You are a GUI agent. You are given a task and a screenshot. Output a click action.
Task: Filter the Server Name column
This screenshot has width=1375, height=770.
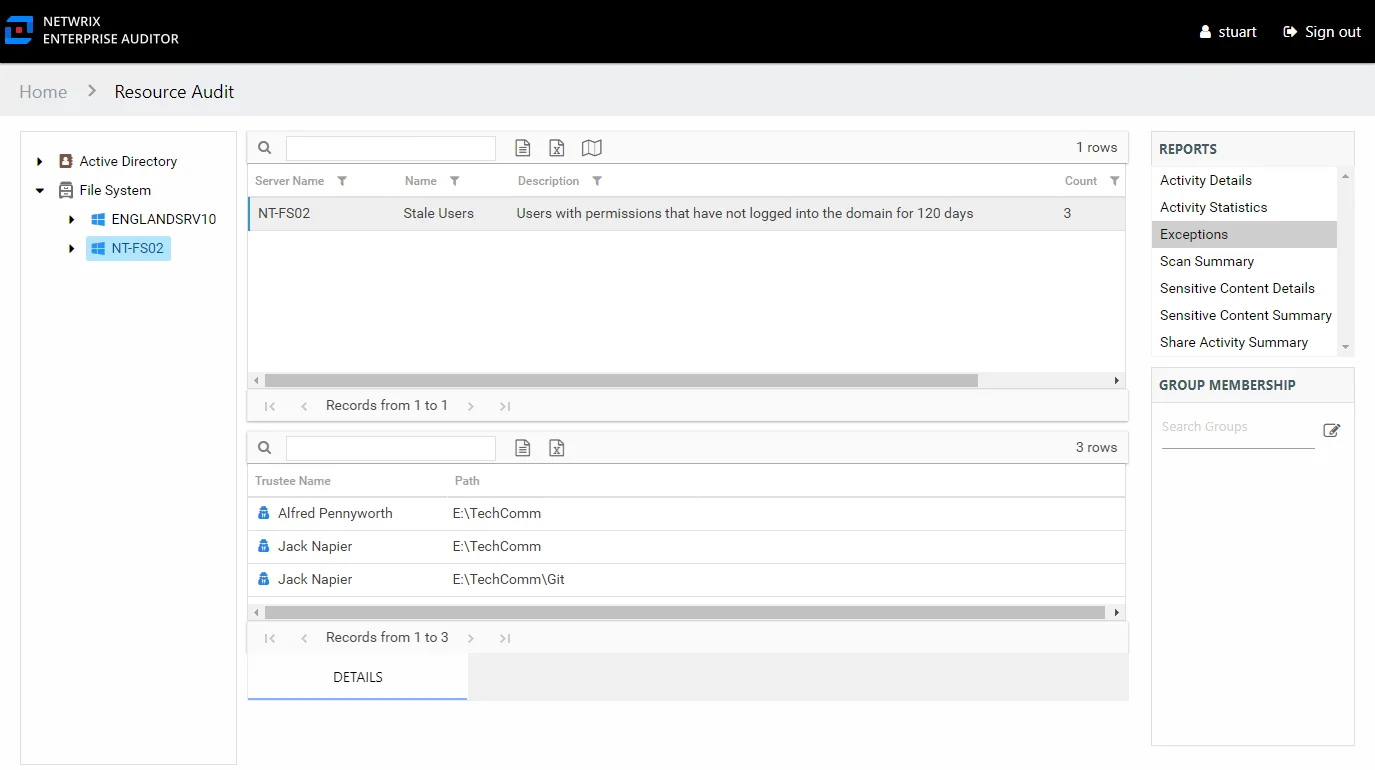point(342,181)
